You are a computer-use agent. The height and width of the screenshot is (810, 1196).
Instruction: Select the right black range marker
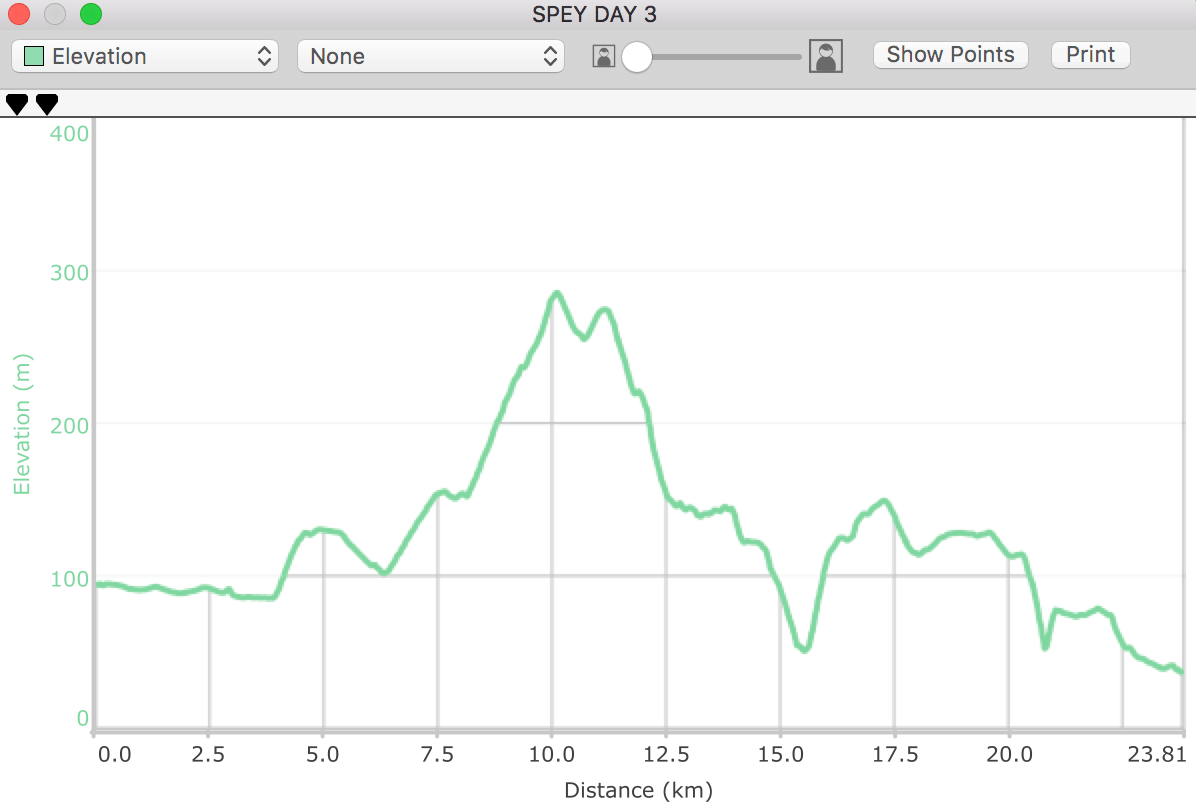click(47, 103)
